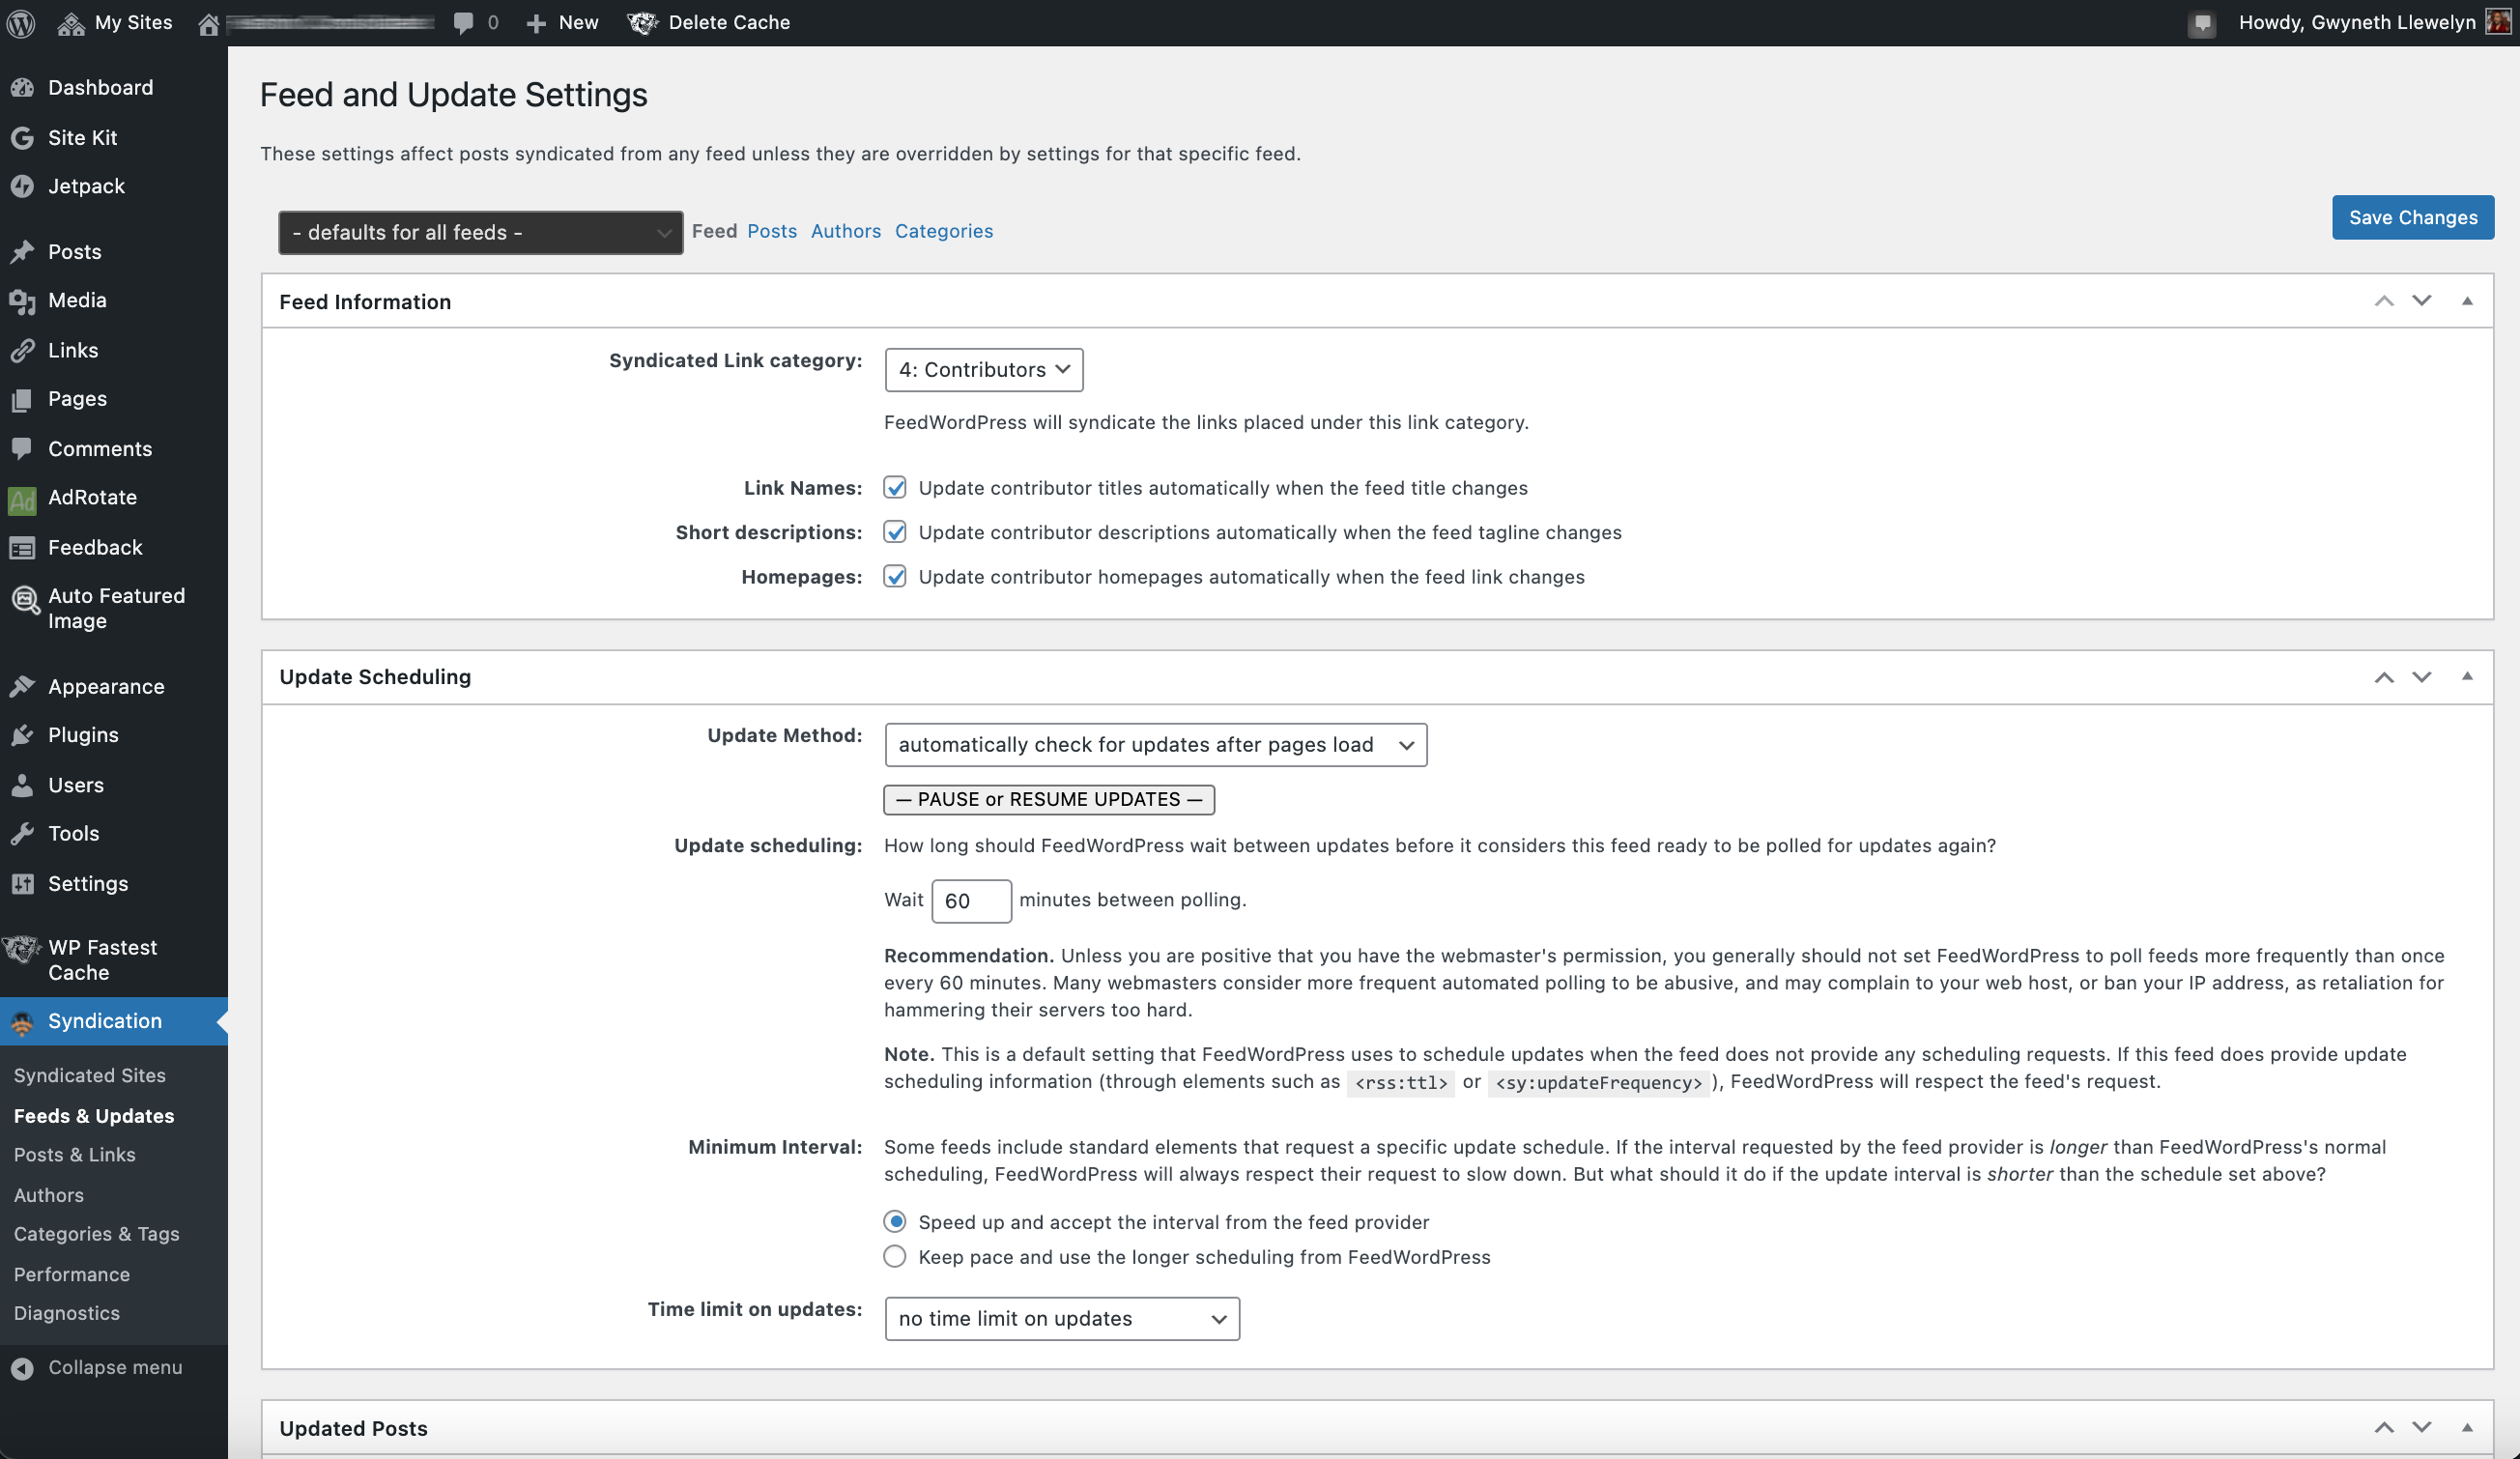Image resolution: width=2520 pixels, height=1459 pixels.
Task: Click the New label in admin bar
Action: [578, 23]
